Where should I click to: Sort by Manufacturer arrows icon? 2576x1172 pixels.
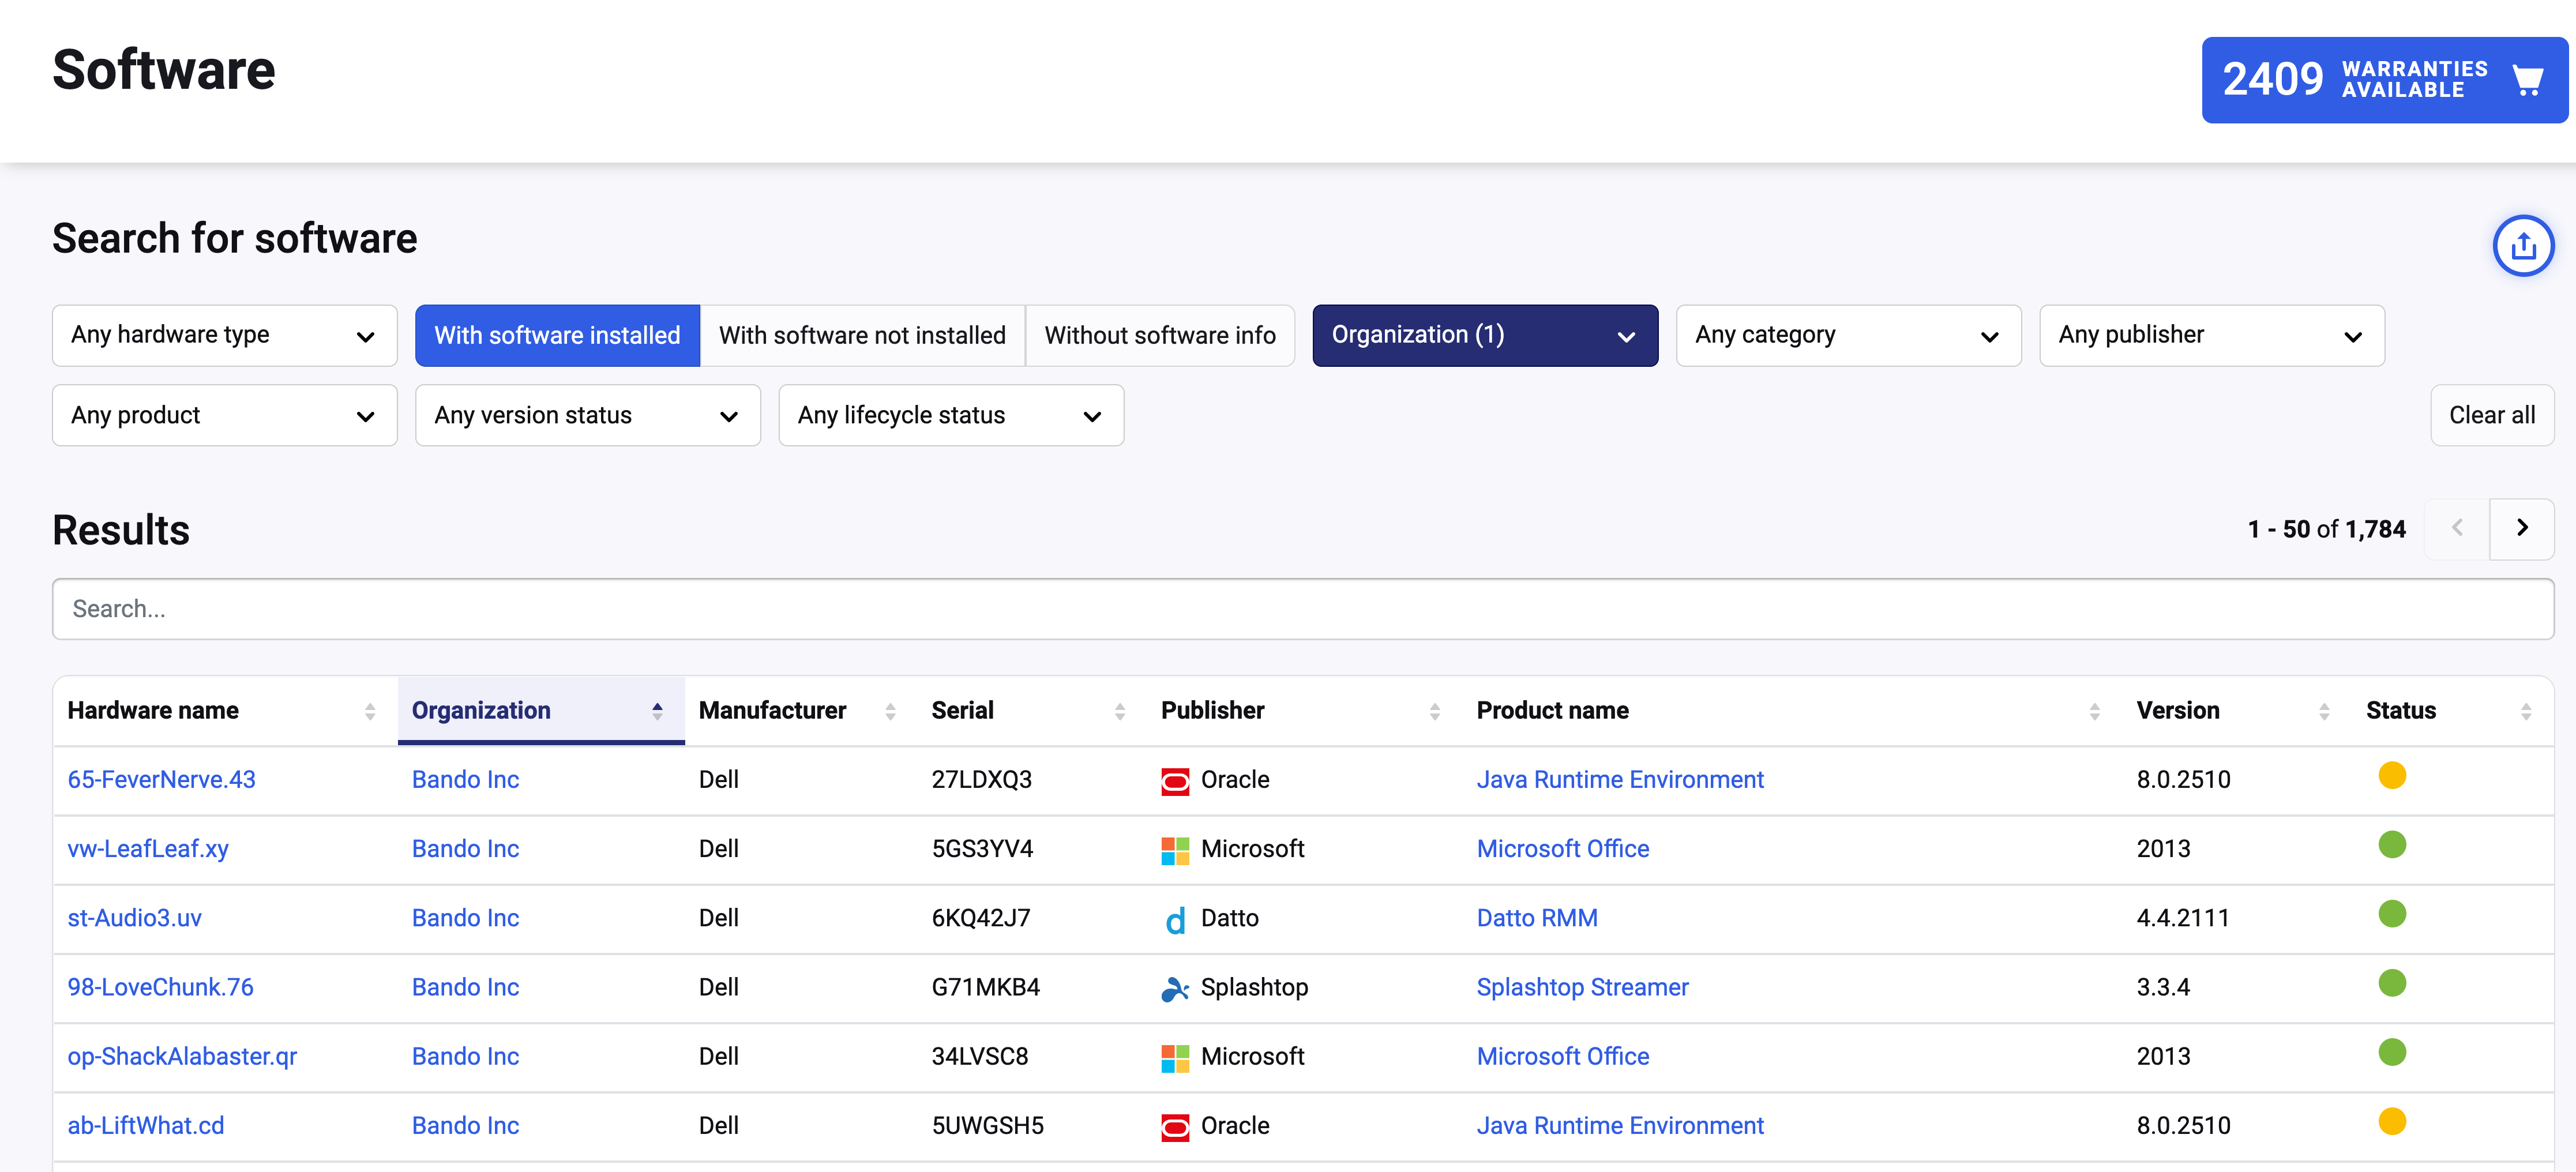[x=890, y=711]
